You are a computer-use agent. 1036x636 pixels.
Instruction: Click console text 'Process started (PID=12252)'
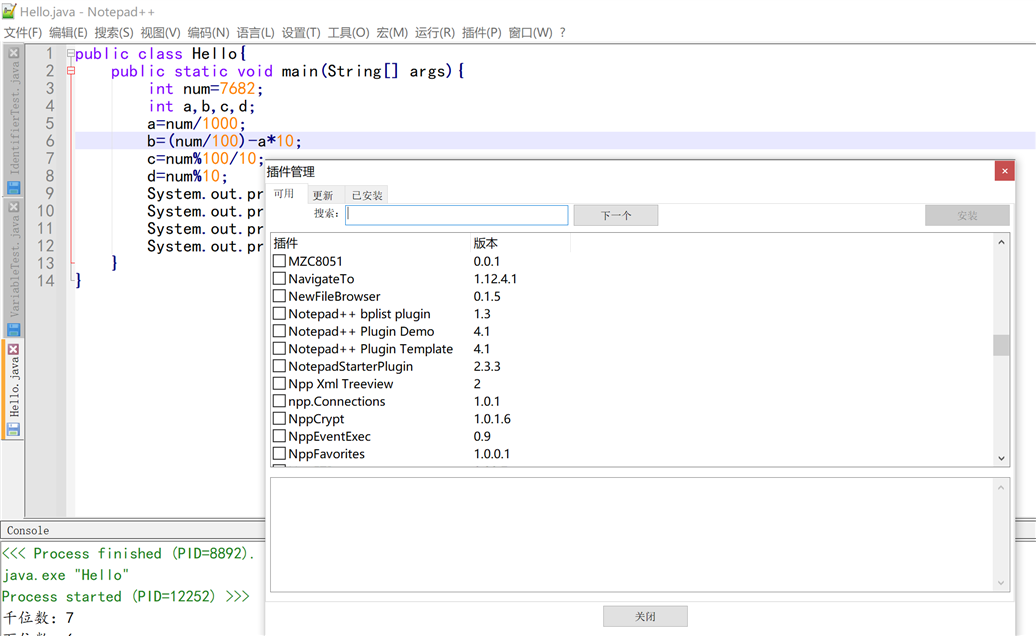click(108, 596)
